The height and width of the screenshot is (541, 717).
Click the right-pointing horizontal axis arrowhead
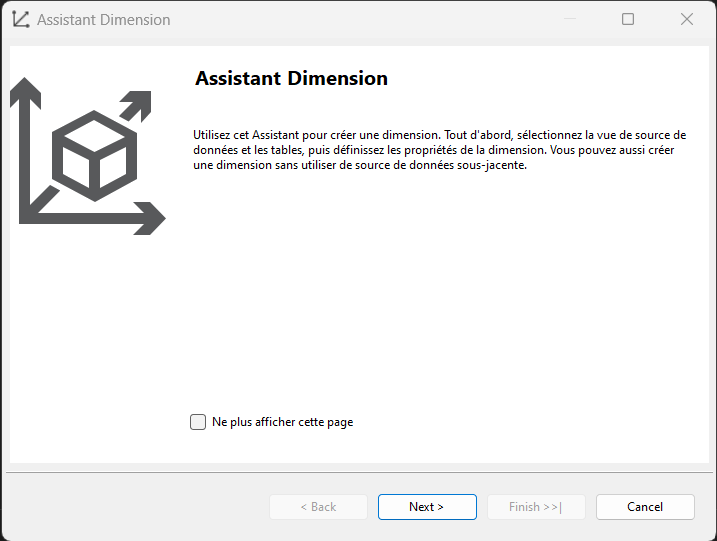(151, 218)
